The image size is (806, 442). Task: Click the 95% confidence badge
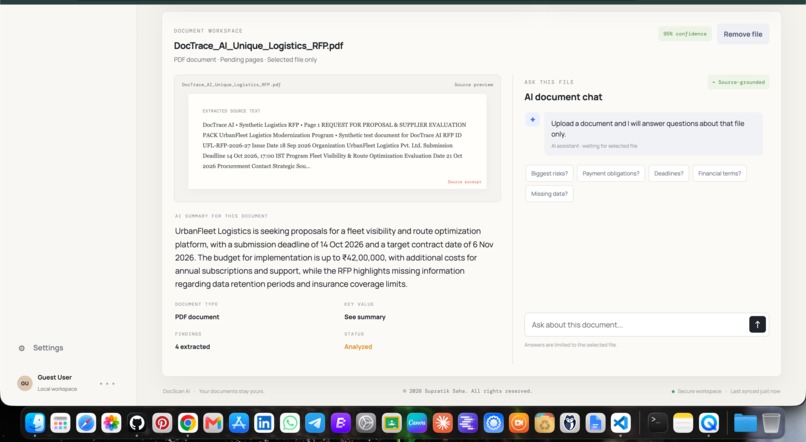point(685,34)
